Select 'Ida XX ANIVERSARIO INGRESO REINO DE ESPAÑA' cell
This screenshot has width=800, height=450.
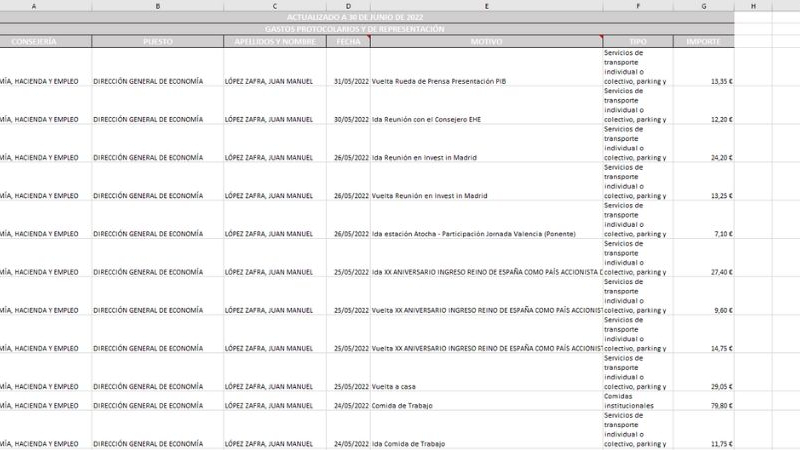point(487,258)
